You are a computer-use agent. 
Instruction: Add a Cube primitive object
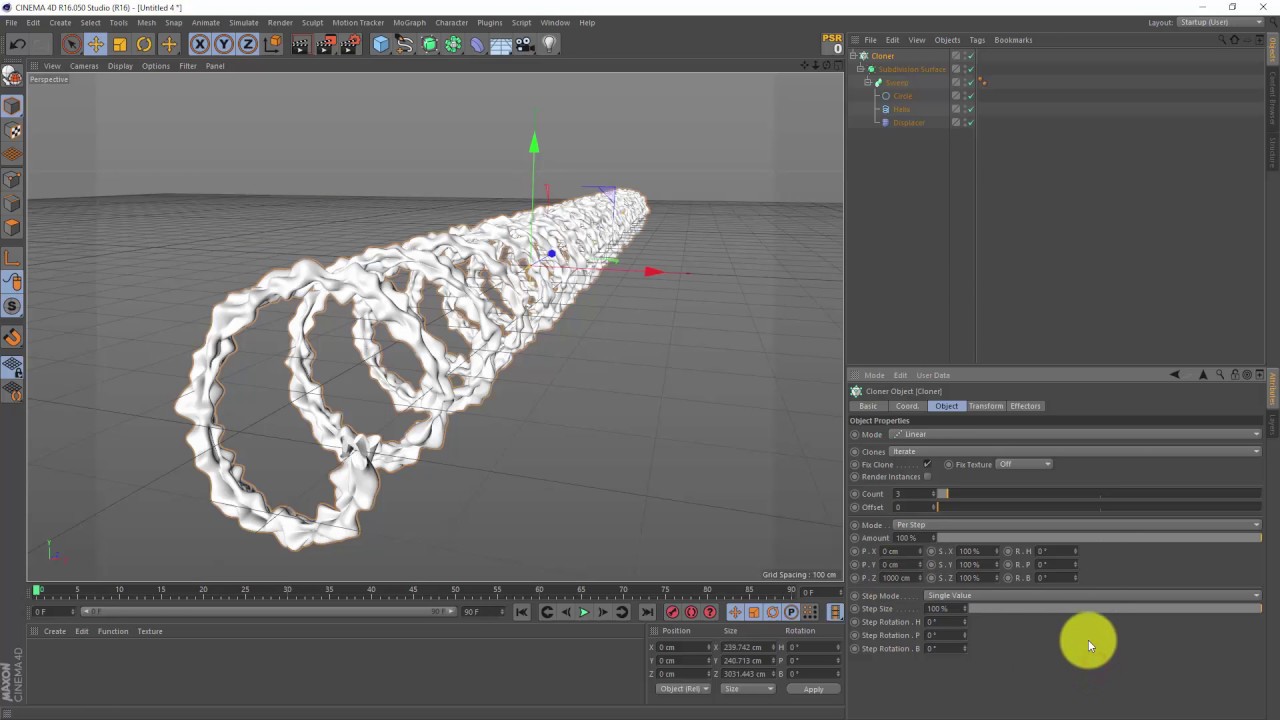(381, 44)
